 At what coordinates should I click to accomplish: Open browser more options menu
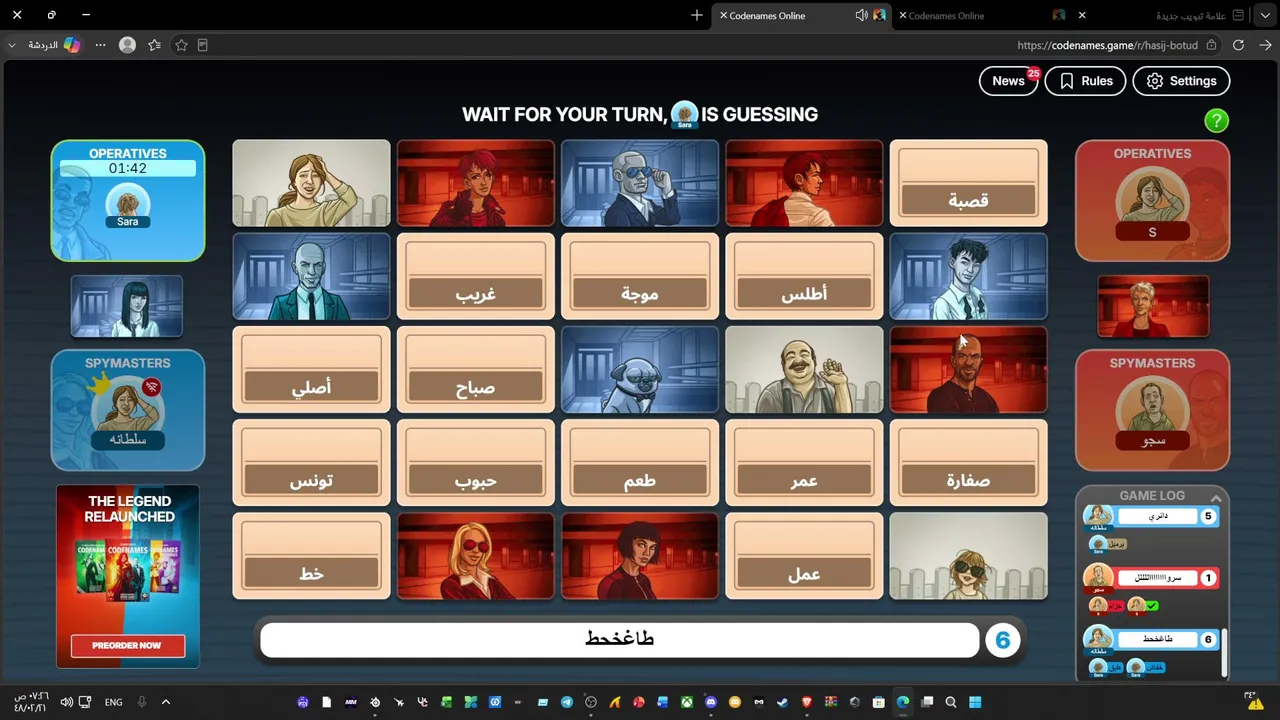pos(100,45)
